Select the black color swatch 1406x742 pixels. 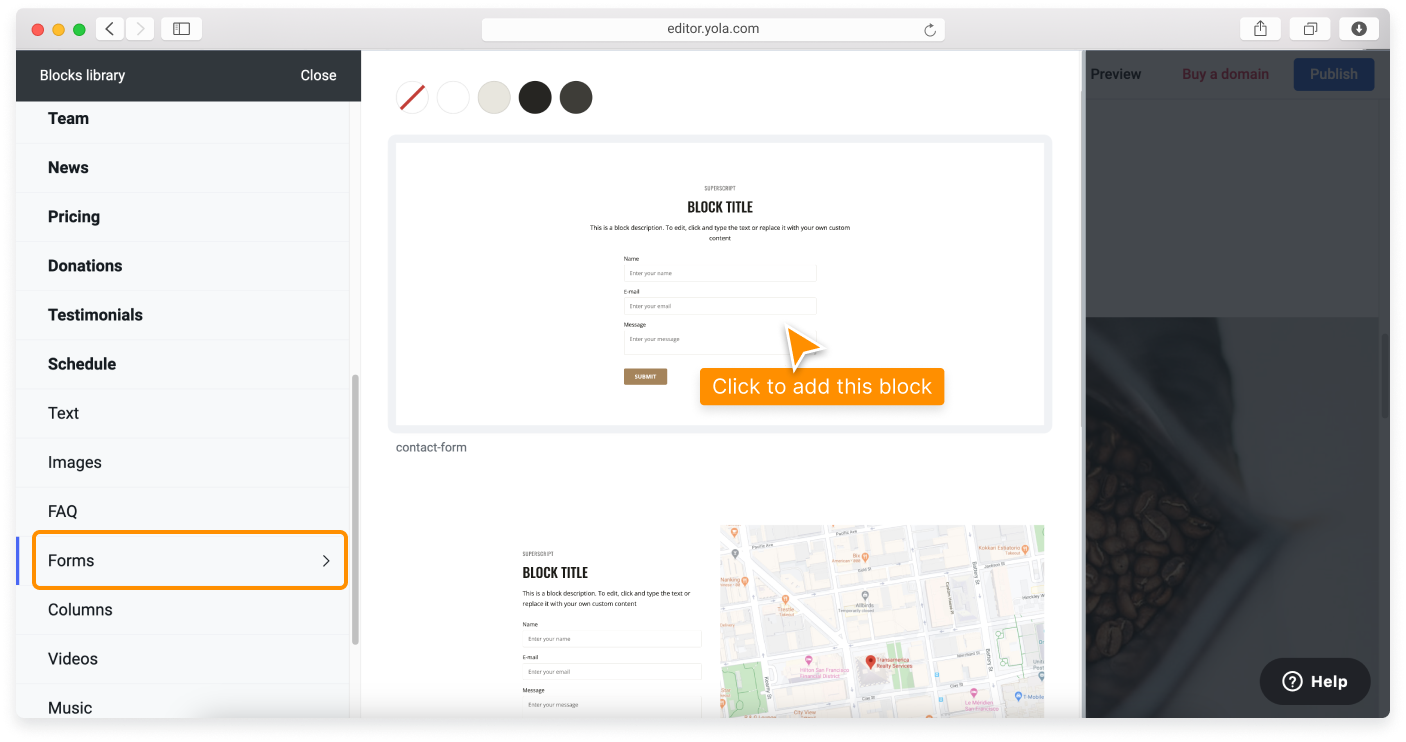tap(535, 97)
